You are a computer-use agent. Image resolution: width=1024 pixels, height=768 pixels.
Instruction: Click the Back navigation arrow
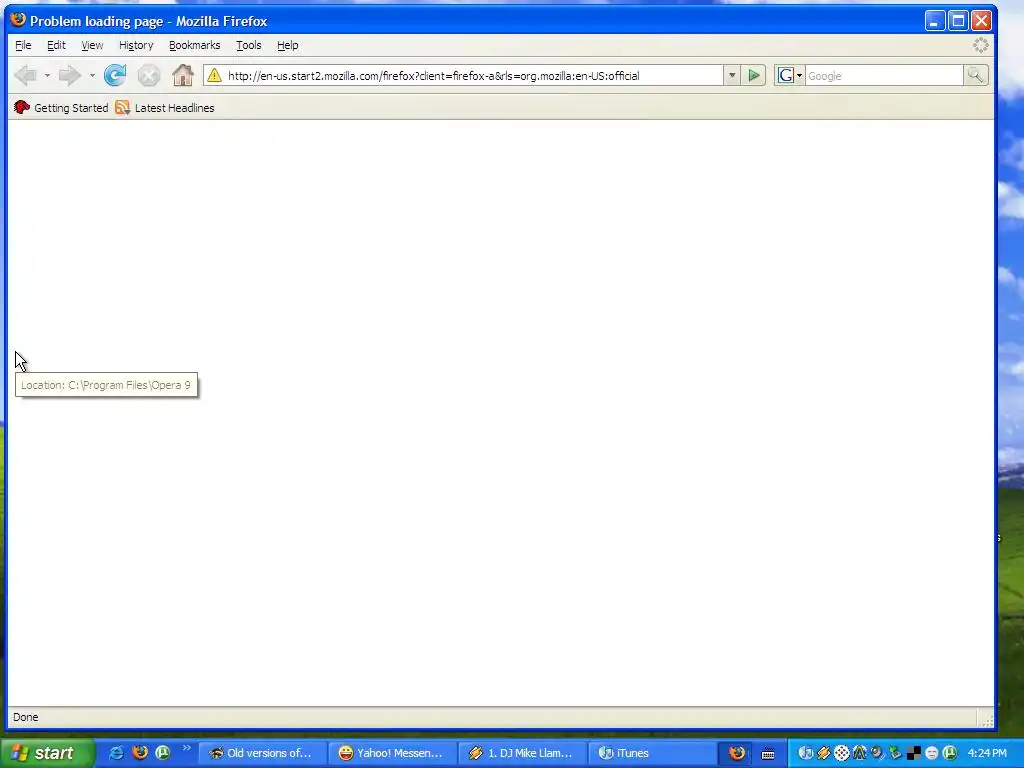pyautogui.click(x=26, y=76)
